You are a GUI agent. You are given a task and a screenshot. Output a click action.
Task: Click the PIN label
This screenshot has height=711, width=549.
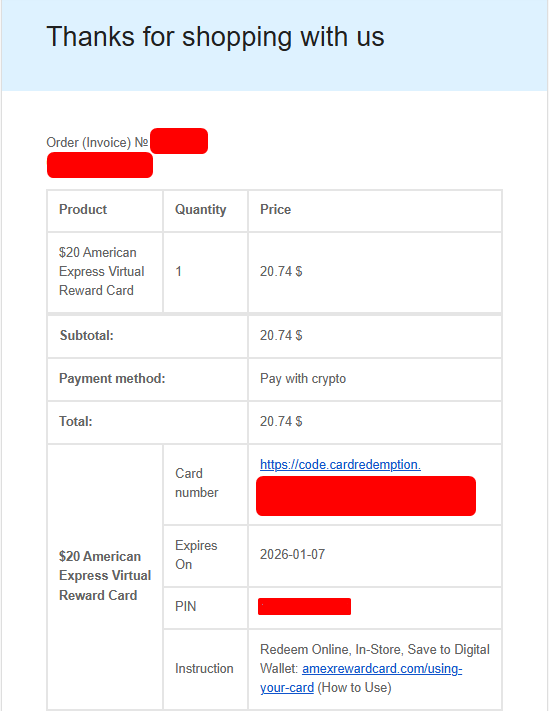point(185,607)
